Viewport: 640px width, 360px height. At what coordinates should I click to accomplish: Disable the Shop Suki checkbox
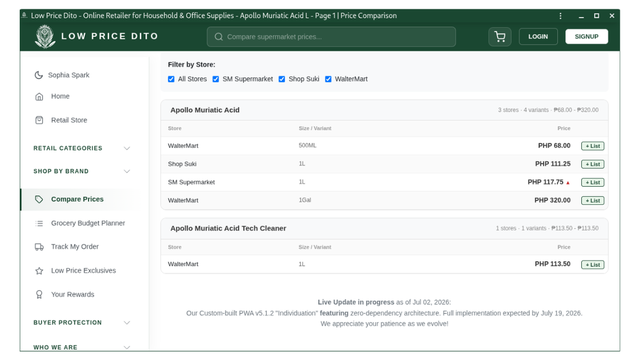pyautogui.click(x=282, y=79)
